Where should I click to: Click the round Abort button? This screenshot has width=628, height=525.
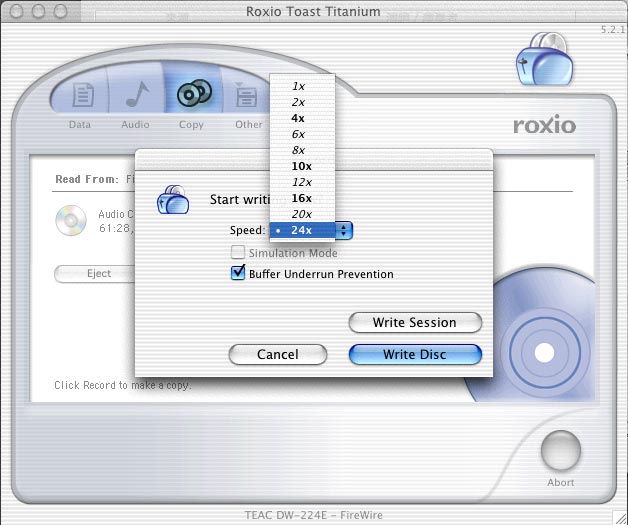click(561, 451)
